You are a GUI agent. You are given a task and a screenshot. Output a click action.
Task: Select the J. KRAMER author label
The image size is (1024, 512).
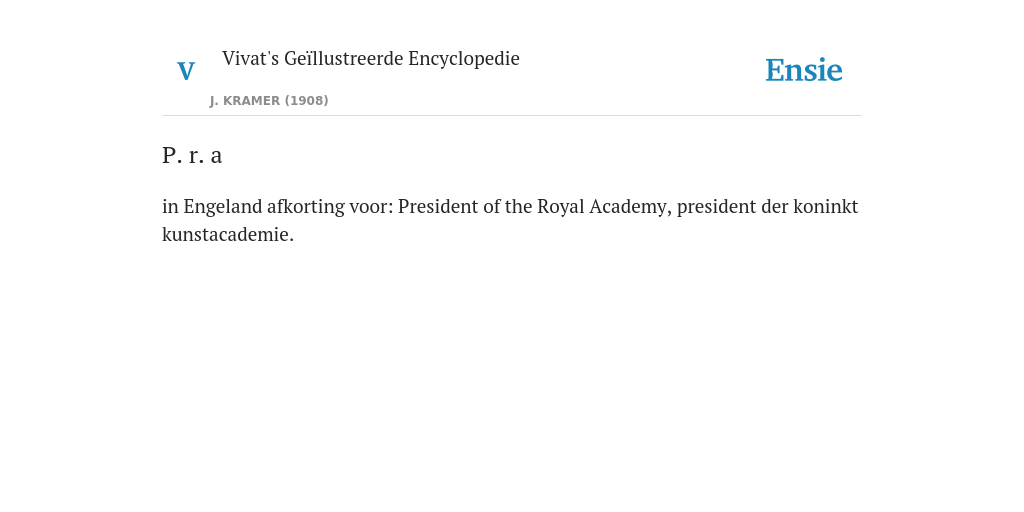tap(245, 101)
